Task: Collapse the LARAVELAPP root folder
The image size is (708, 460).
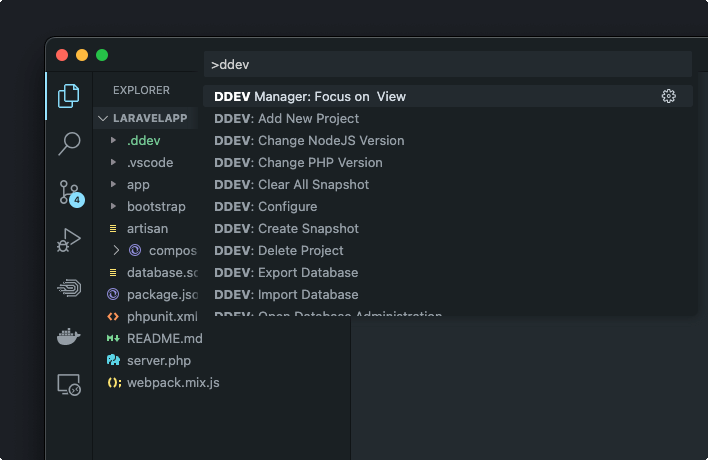Action: pyautogui.click(x=103, y=118)
